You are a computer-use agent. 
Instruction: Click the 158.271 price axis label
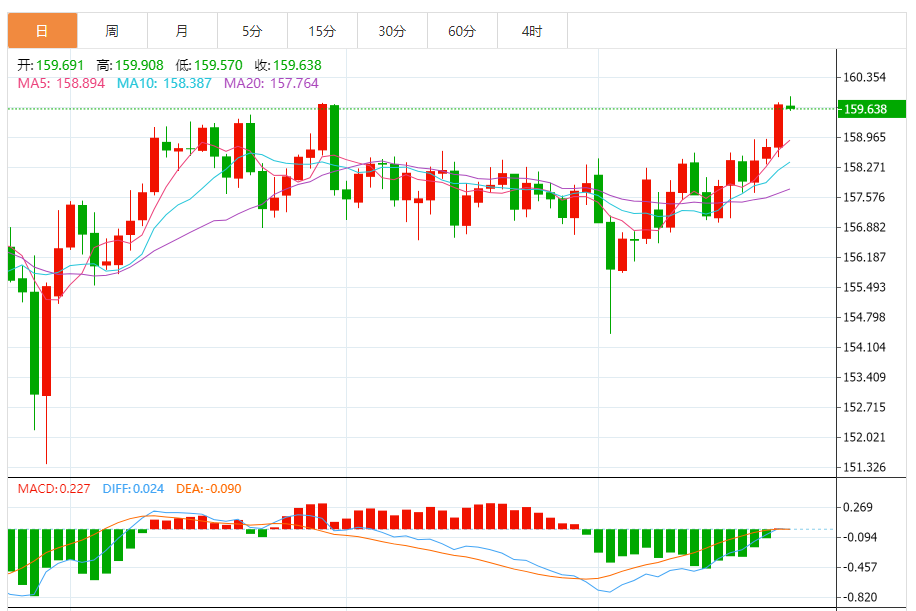(x=864, y=168)
